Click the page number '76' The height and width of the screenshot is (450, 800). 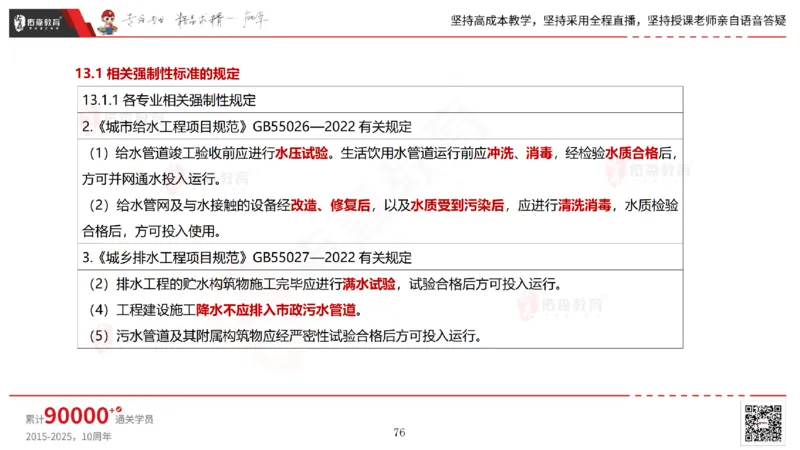pos(399,433)
